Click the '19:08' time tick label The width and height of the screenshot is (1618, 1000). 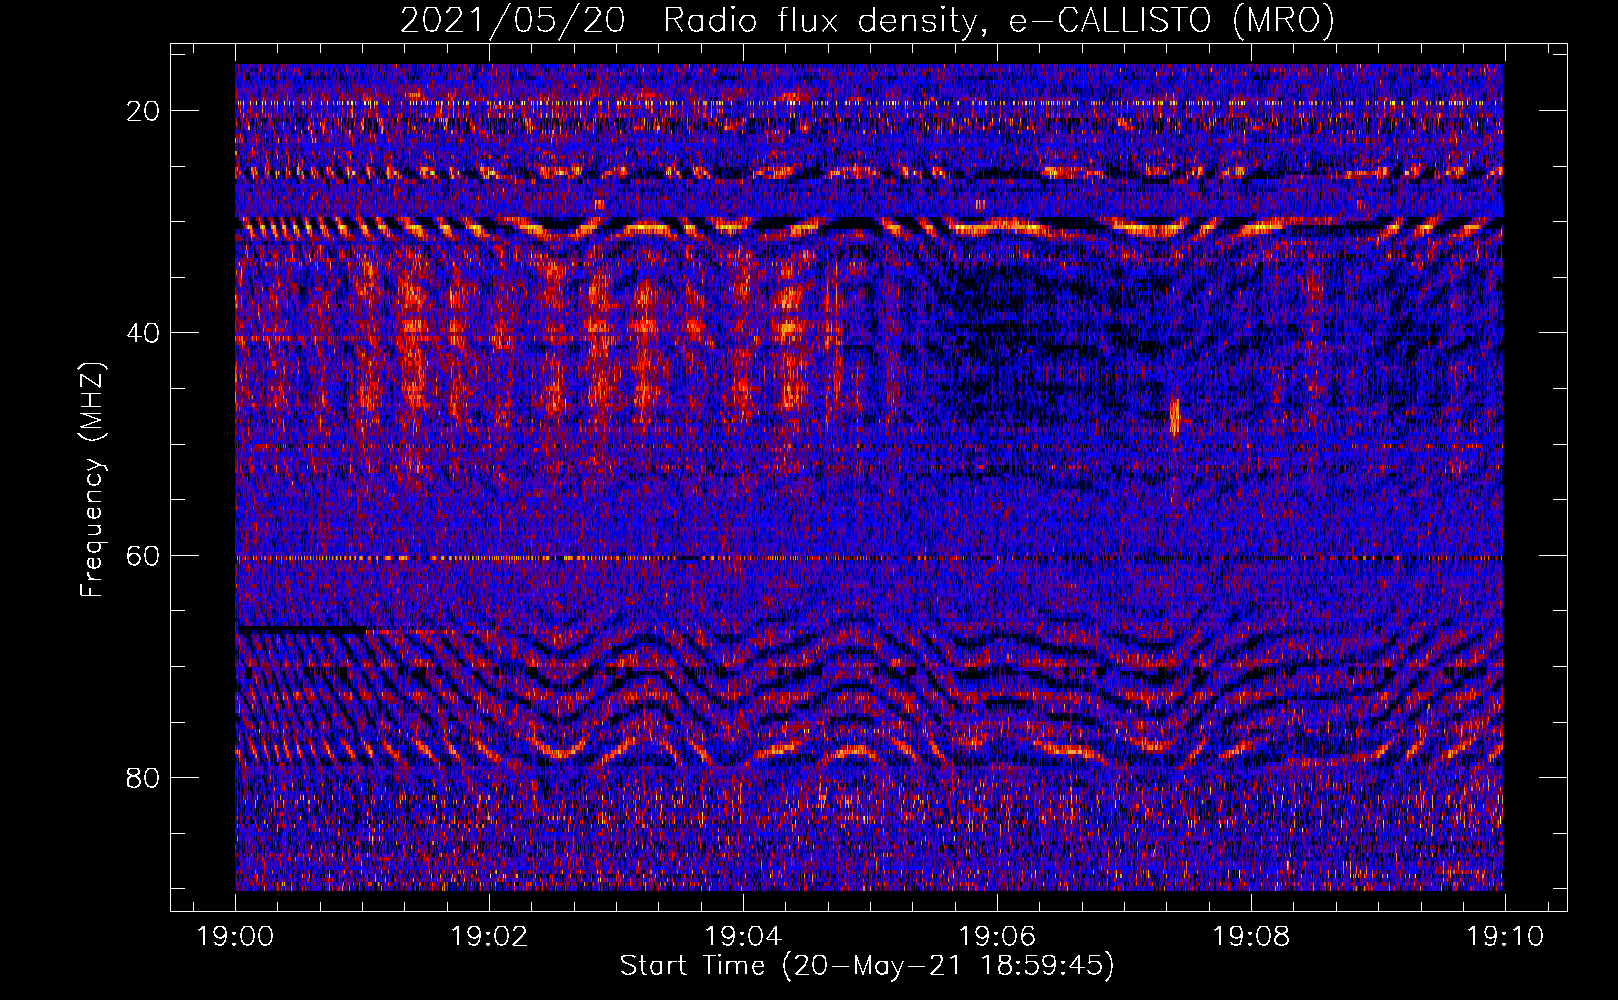pyautogui.click(x=1250, y=936)
